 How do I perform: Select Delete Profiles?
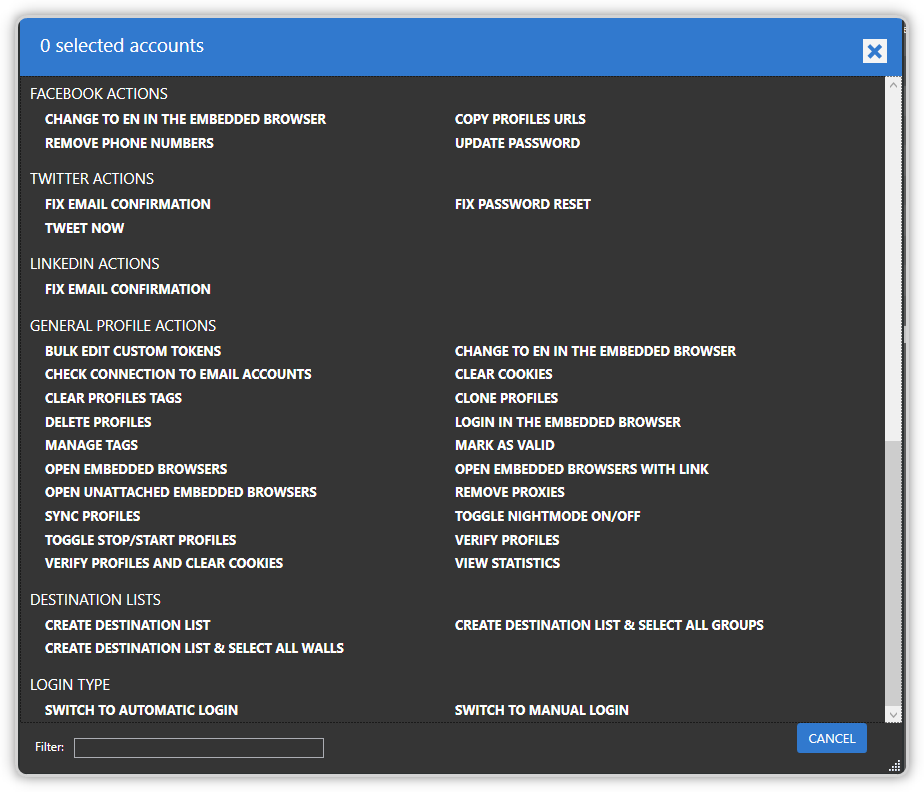[98, 422]
